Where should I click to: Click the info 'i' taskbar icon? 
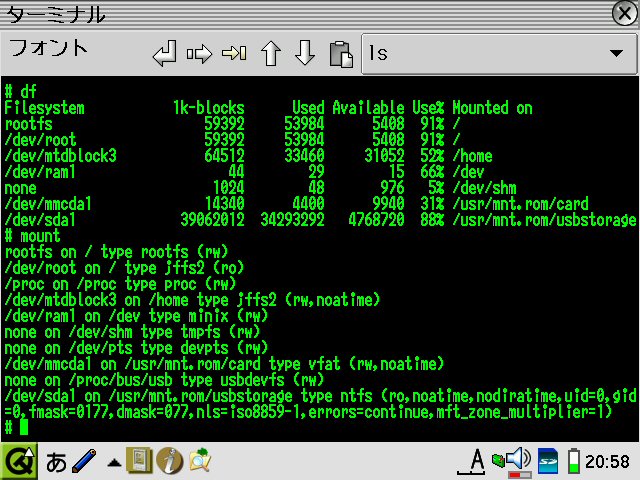(169, 461)
